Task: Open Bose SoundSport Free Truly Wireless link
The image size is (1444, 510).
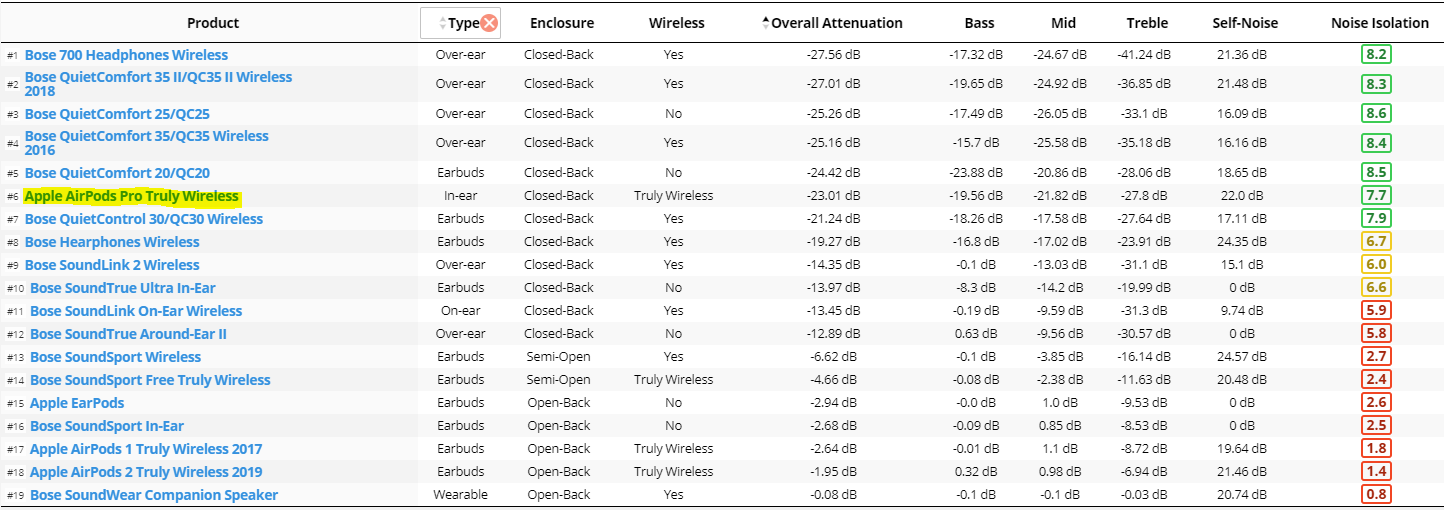Action: click(x=150, y=380)
